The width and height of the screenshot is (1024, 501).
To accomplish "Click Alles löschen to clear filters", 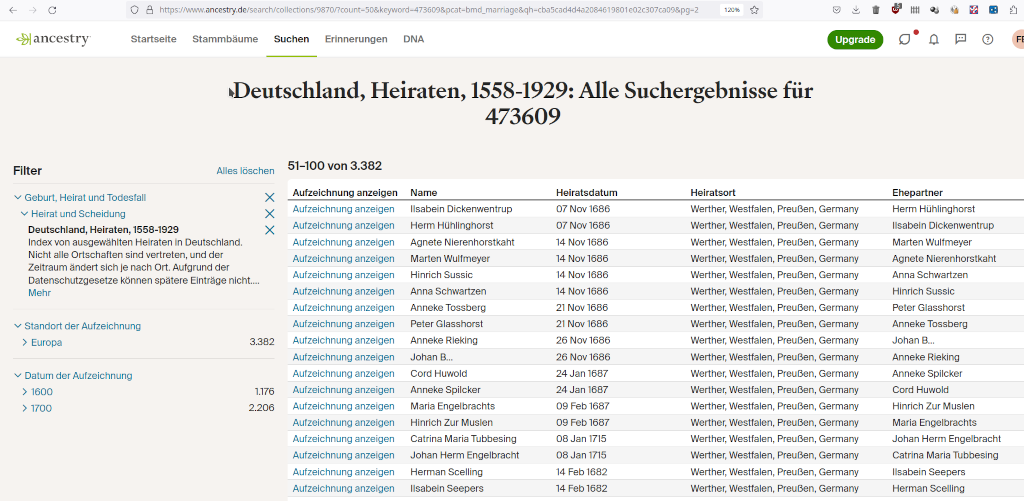I will tap(246, 170).
